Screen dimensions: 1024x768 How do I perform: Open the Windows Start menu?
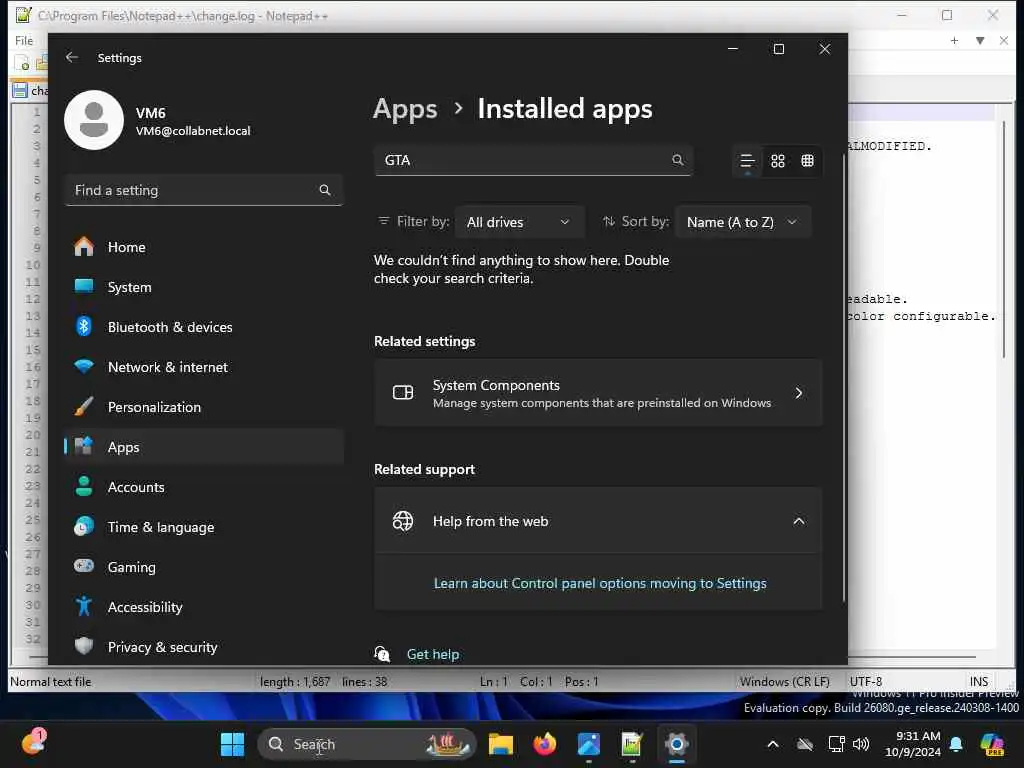pyautogui.click(x=232, y=744)
